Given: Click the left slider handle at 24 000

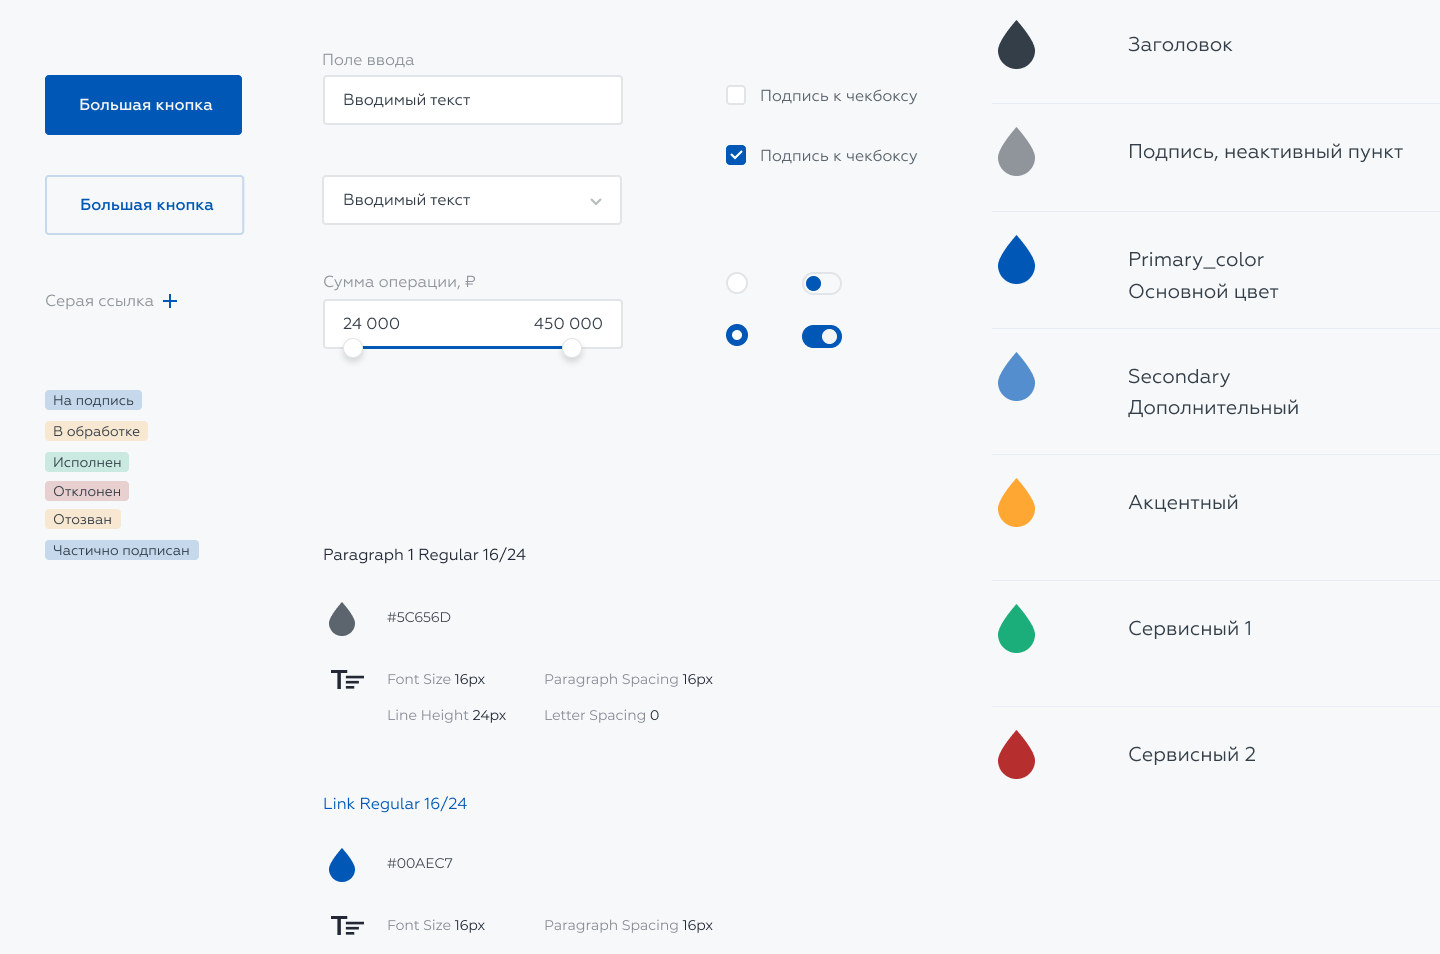Looking at the screenshot, I should coord(353,348).
